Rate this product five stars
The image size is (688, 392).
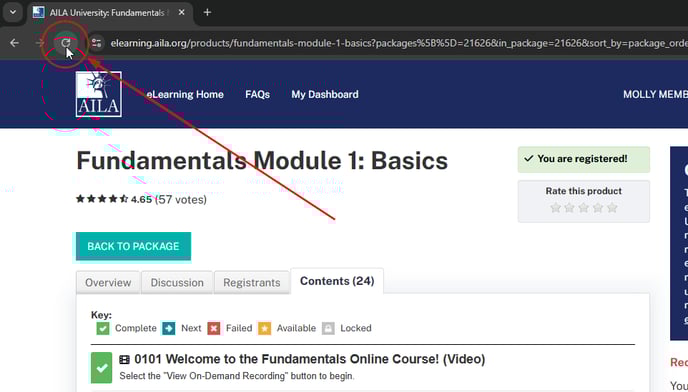click(612, 208)
